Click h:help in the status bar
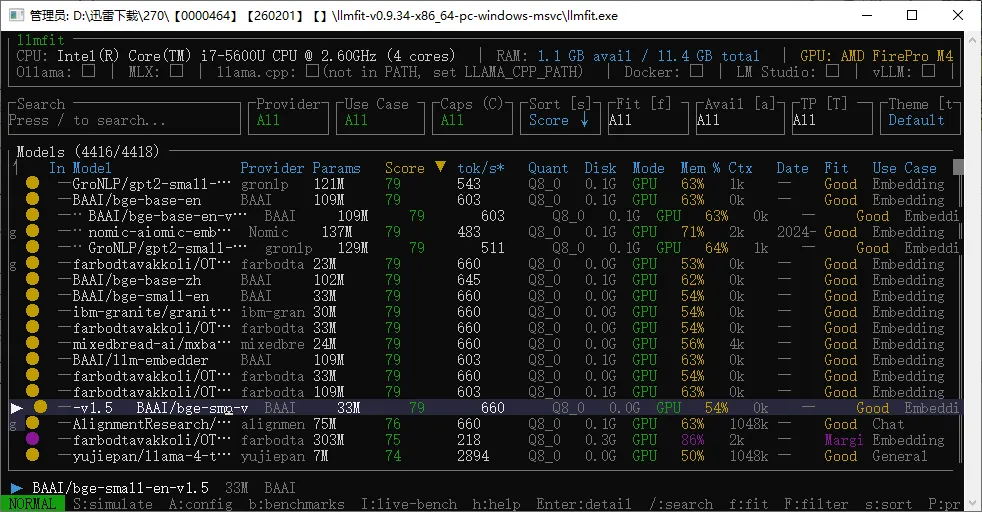982x512 pixels. tap(496, 504)
